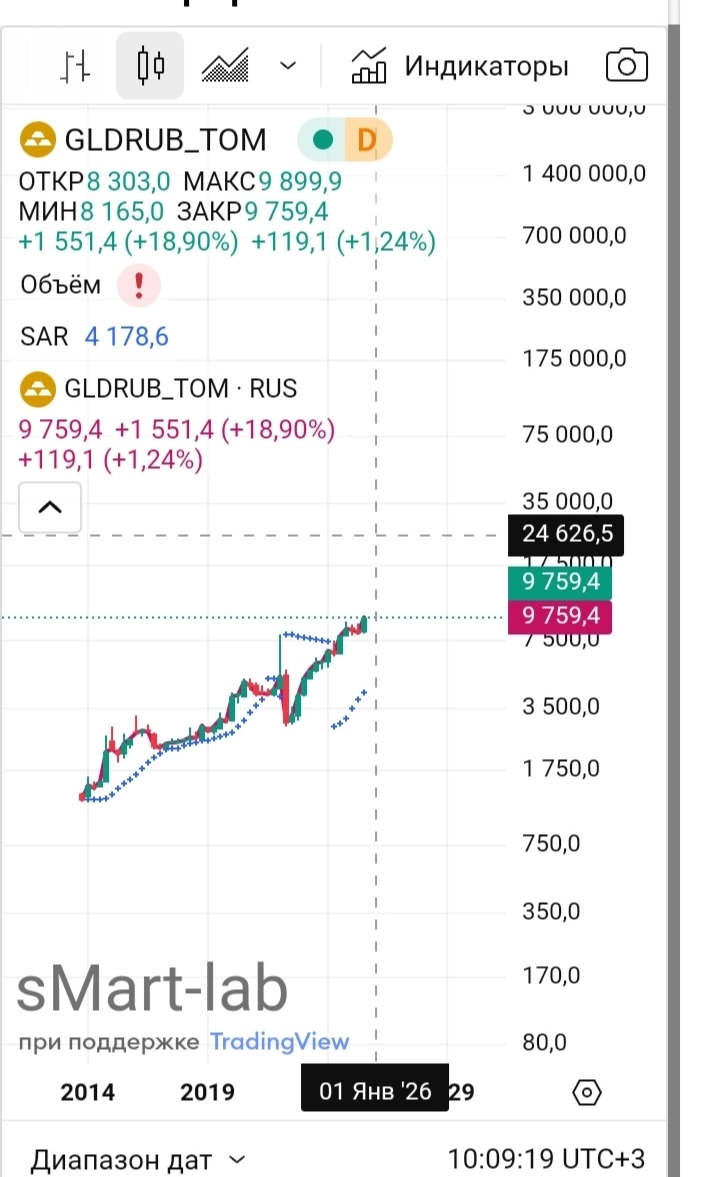Click the GLDRUB_TOM gold symbol icon
Viewport: 702px width, 1177px height.
(37, 139)
